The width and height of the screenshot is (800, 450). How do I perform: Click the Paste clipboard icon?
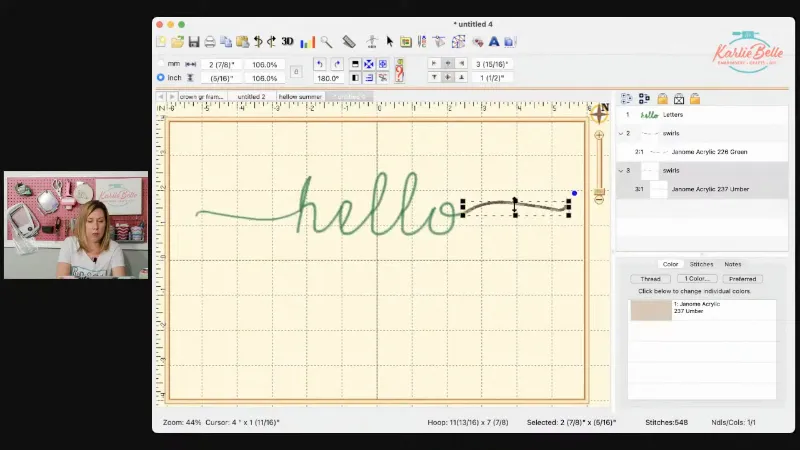click(x=242, y=42)
